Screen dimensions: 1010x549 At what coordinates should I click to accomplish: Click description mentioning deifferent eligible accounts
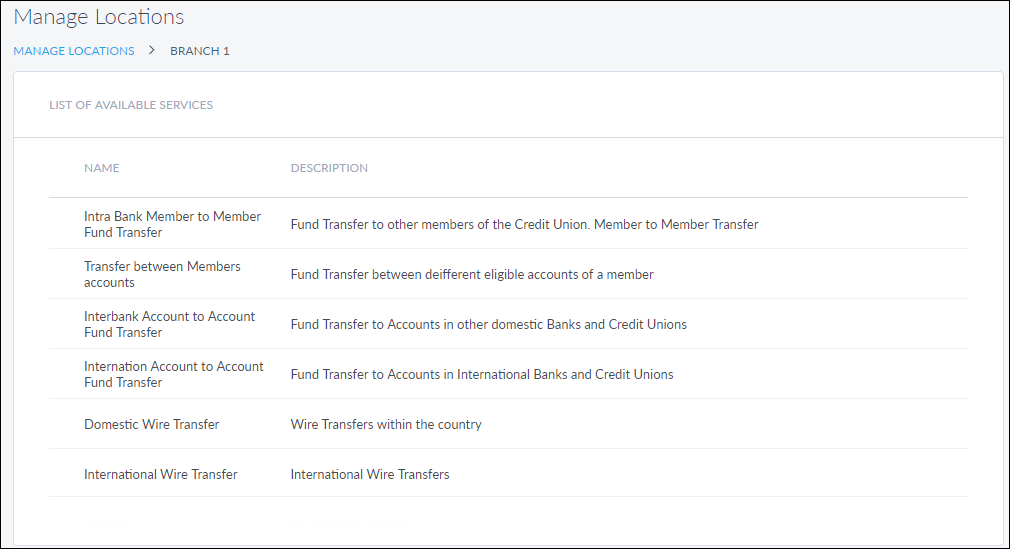pyautogui.click(x=472, y=274)
